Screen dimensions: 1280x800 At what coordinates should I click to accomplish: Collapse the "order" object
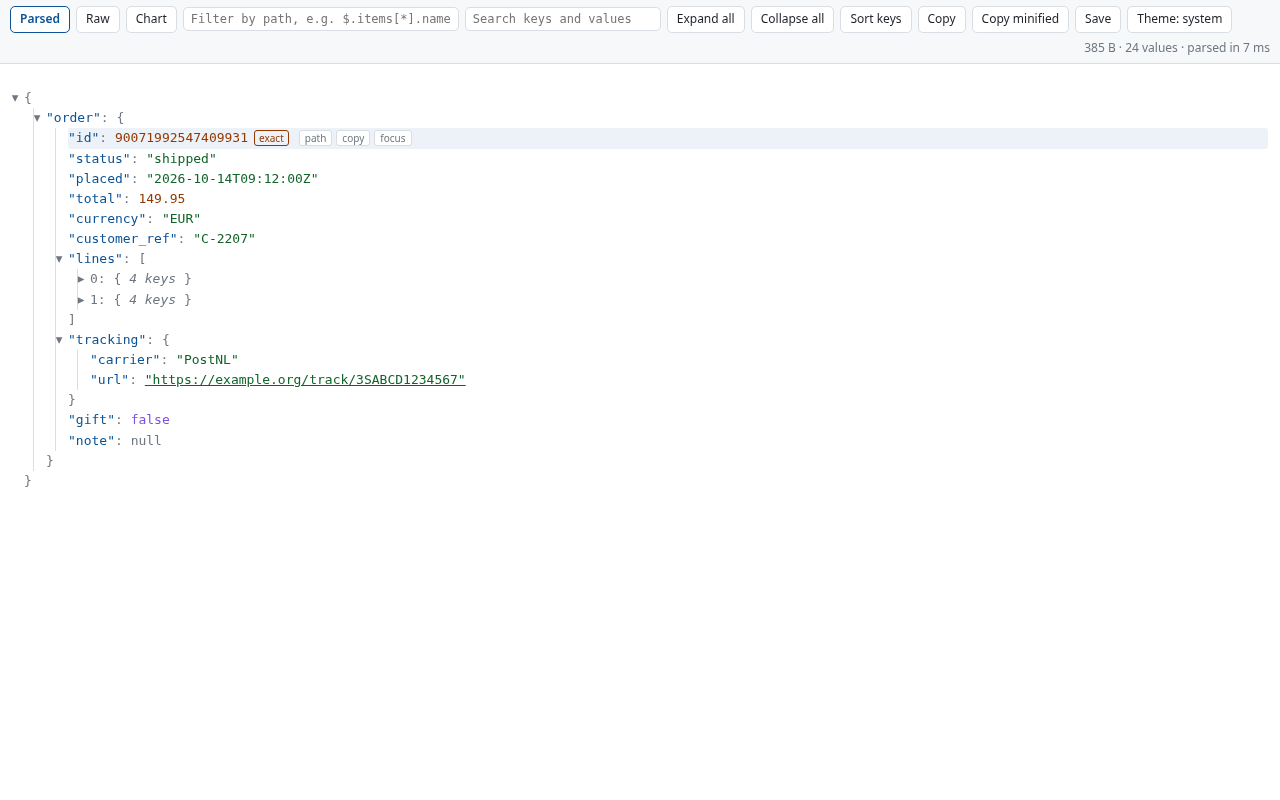[x=37, y=118]
